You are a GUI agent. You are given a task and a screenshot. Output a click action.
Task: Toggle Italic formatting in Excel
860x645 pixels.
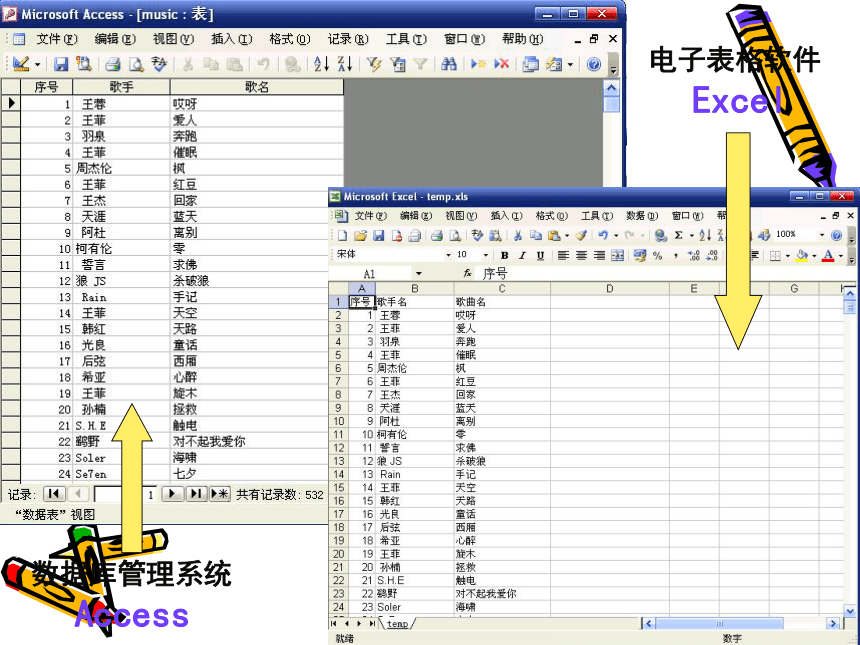pos(522,256)
